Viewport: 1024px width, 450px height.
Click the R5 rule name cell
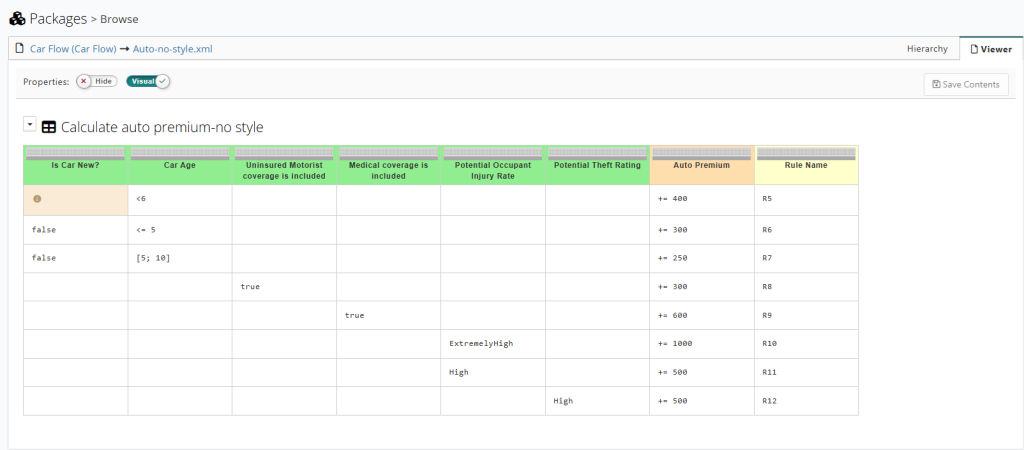tap(807, 200)
